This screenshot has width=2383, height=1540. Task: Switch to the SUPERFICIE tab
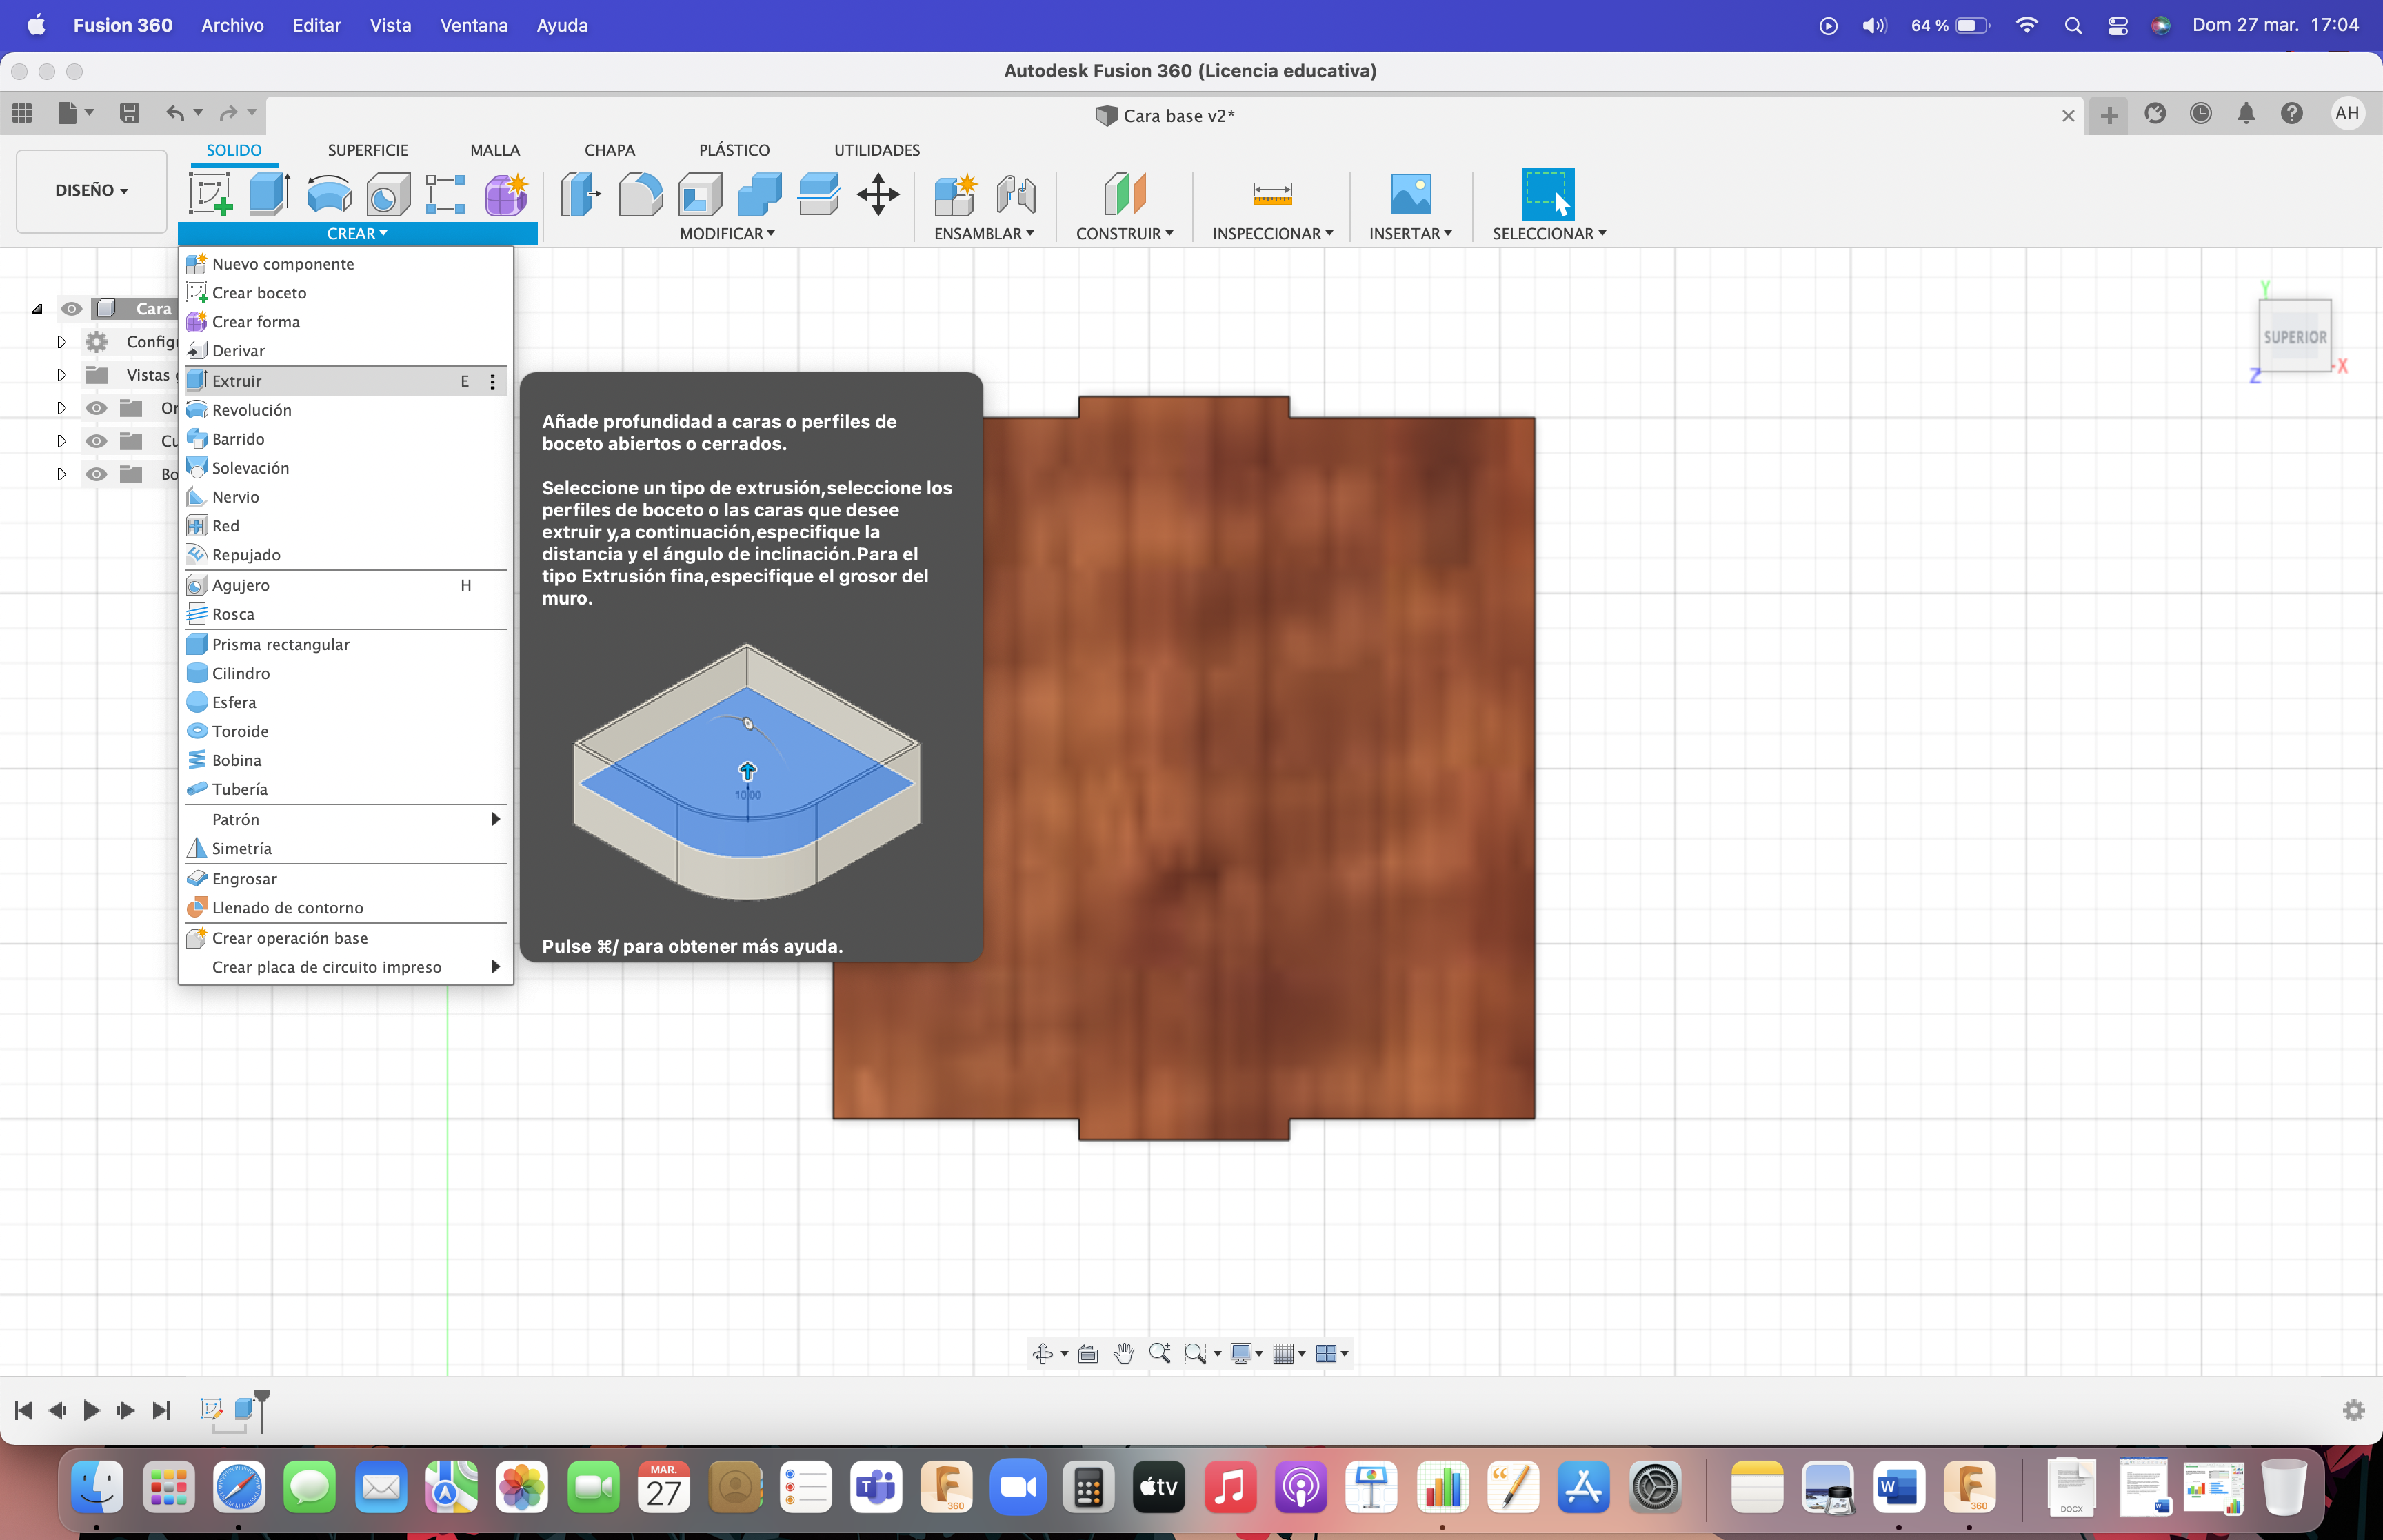coord(368,150)
